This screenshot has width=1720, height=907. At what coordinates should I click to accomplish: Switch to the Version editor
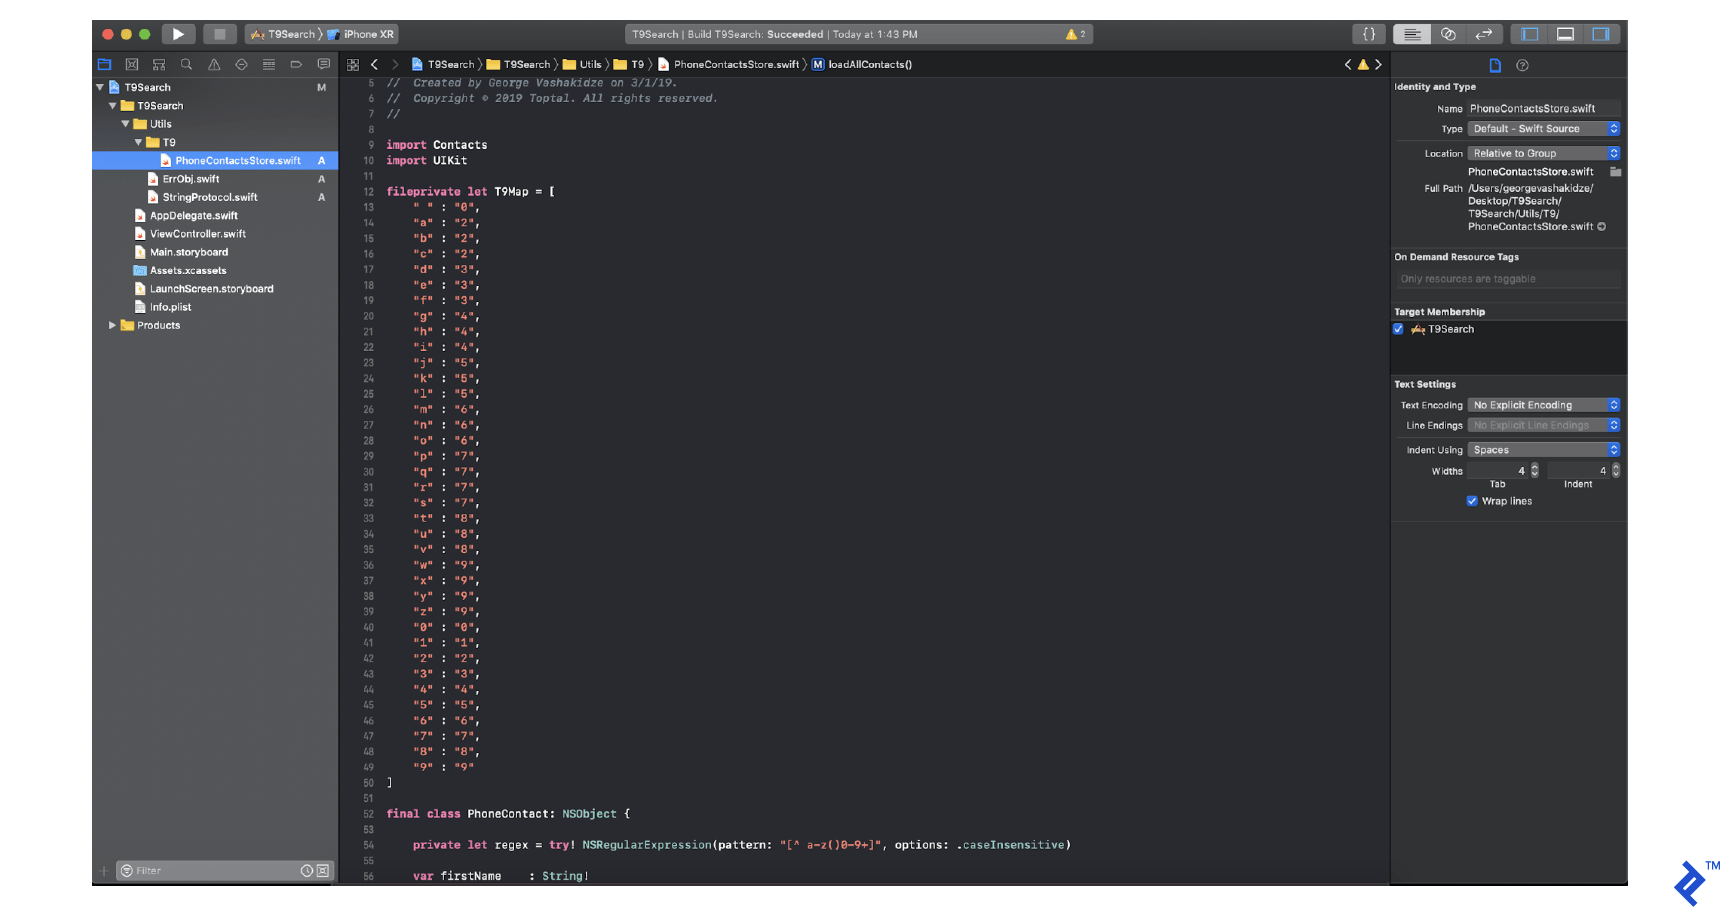[1484, 34]
